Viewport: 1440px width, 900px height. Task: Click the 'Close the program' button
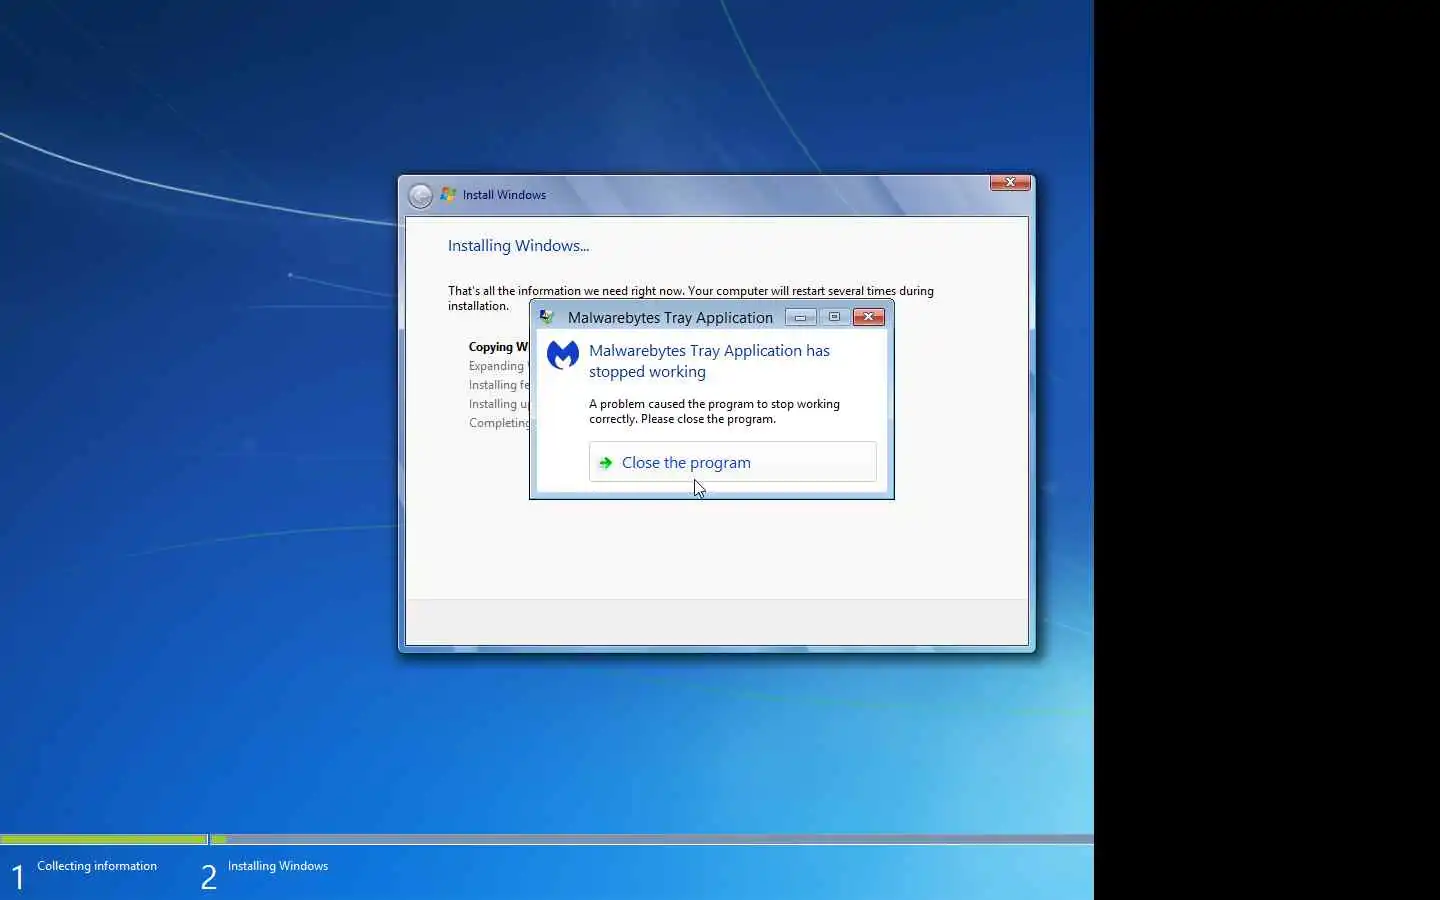[732, 462]
